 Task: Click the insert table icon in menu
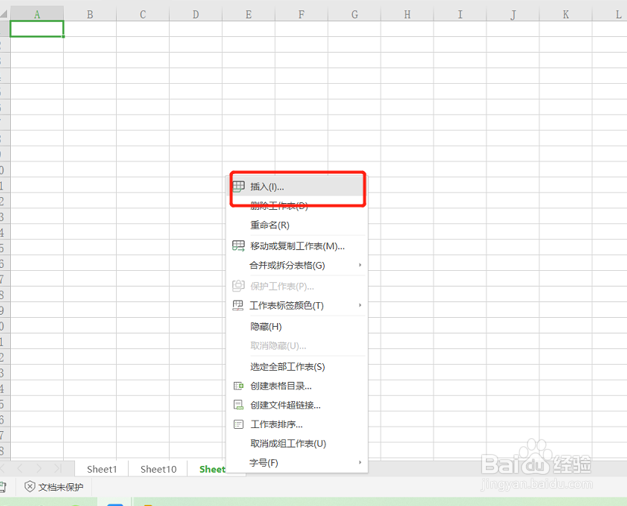click(239, 187)
